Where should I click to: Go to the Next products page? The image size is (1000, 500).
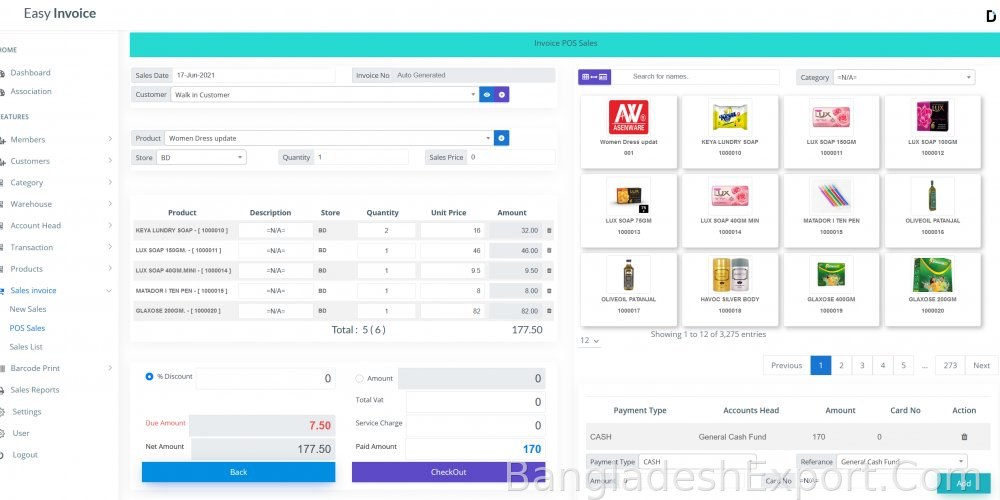(x=982, y=365)
